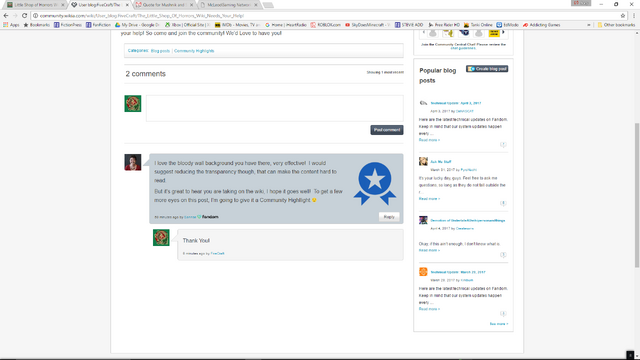Advance chat avatars with the right arrow
Viewport: 640px width, 360px height.
tap(503, 32)
